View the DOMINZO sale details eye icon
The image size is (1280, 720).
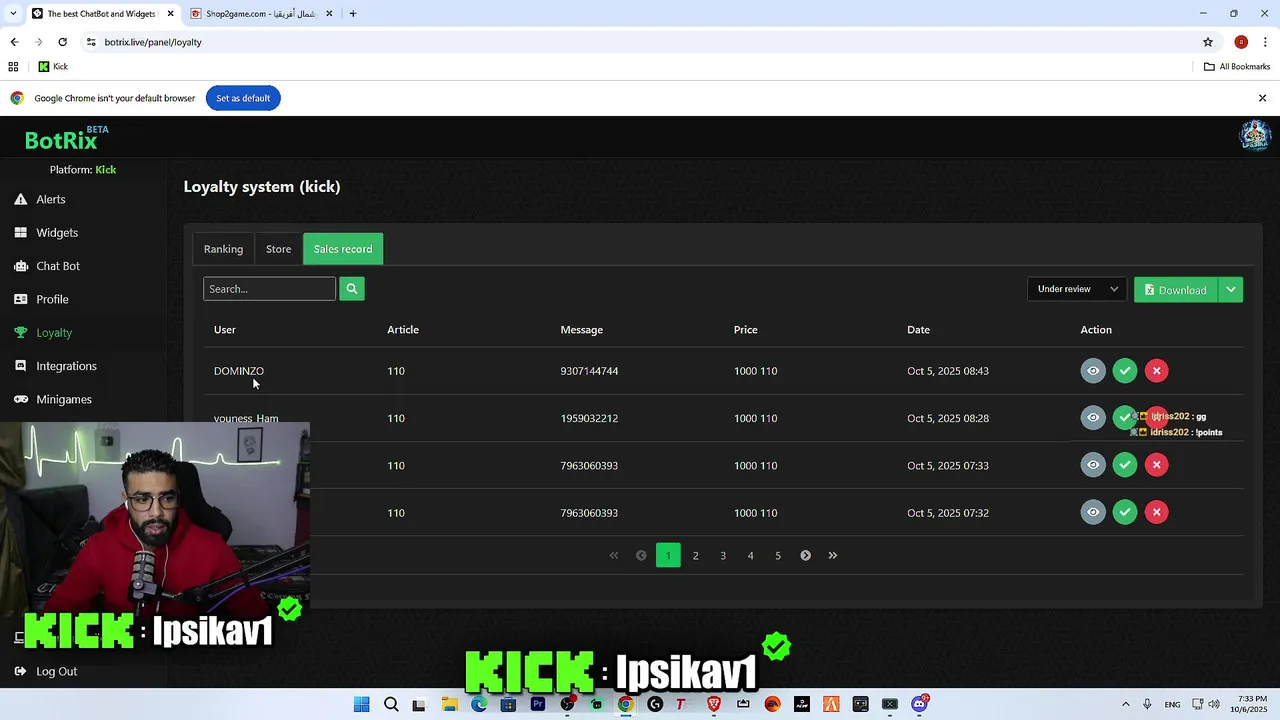(x=1093, y=371)
